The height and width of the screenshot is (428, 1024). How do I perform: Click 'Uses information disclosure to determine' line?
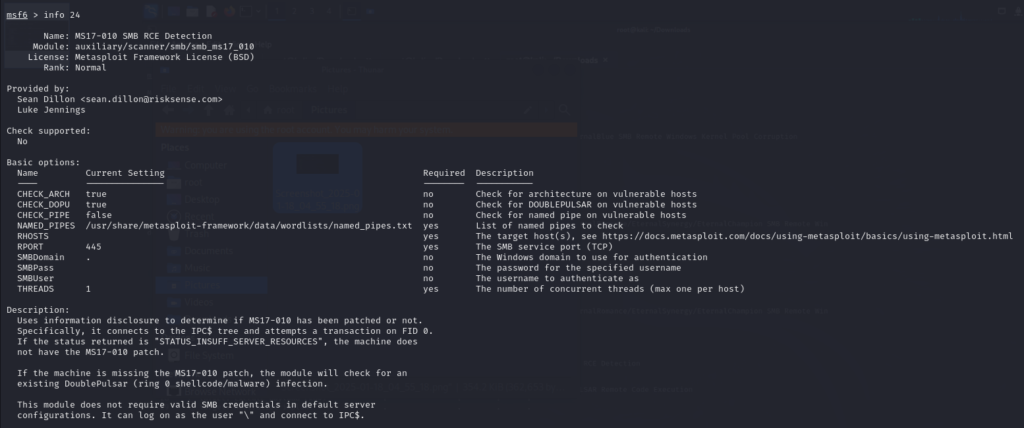[219, 320]
